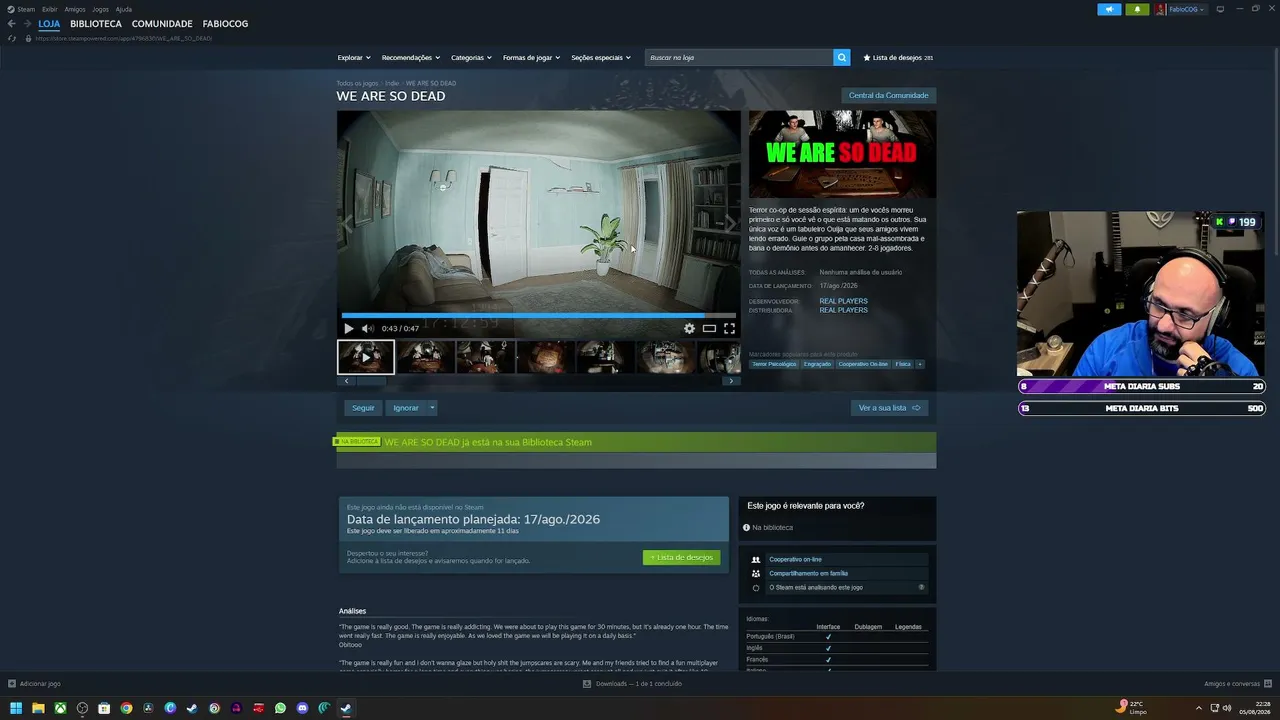Expand the Seções especiais dropdown

pos(600,57)
